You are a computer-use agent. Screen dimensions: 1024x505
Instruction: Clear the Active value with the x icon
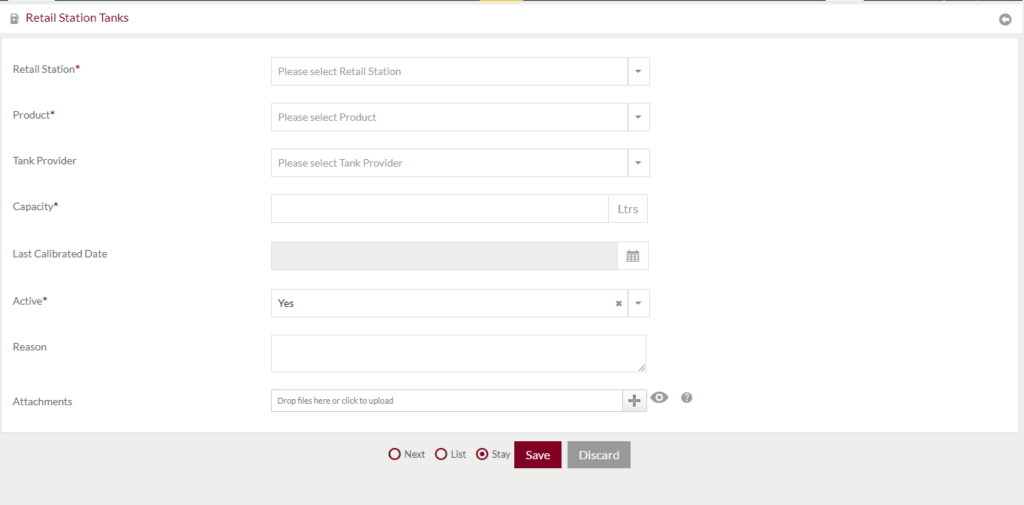point(618,304)
